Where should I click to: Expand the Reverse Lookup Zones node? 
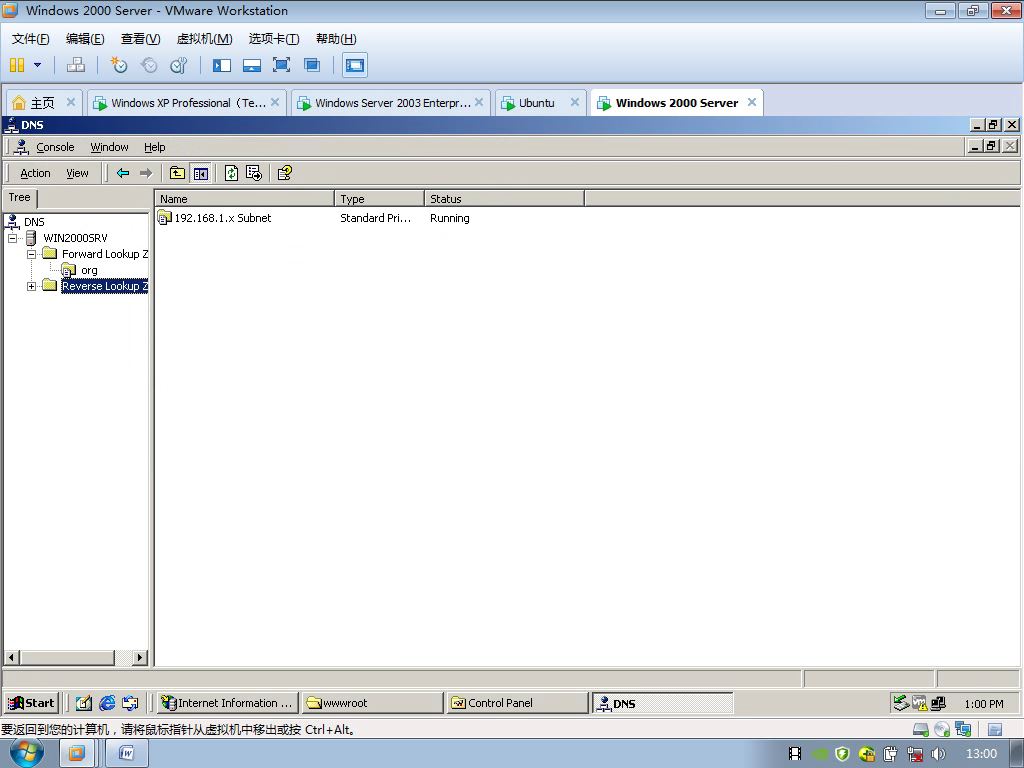pyautogui.click(x=31, y=286)
